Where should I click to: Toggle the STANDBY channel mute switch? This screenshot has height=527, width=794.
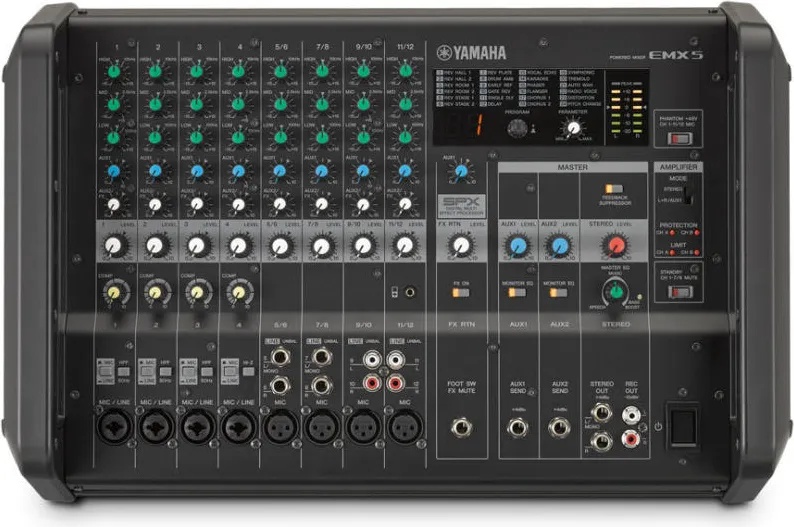pyautogui.click(x=679, y=292)
